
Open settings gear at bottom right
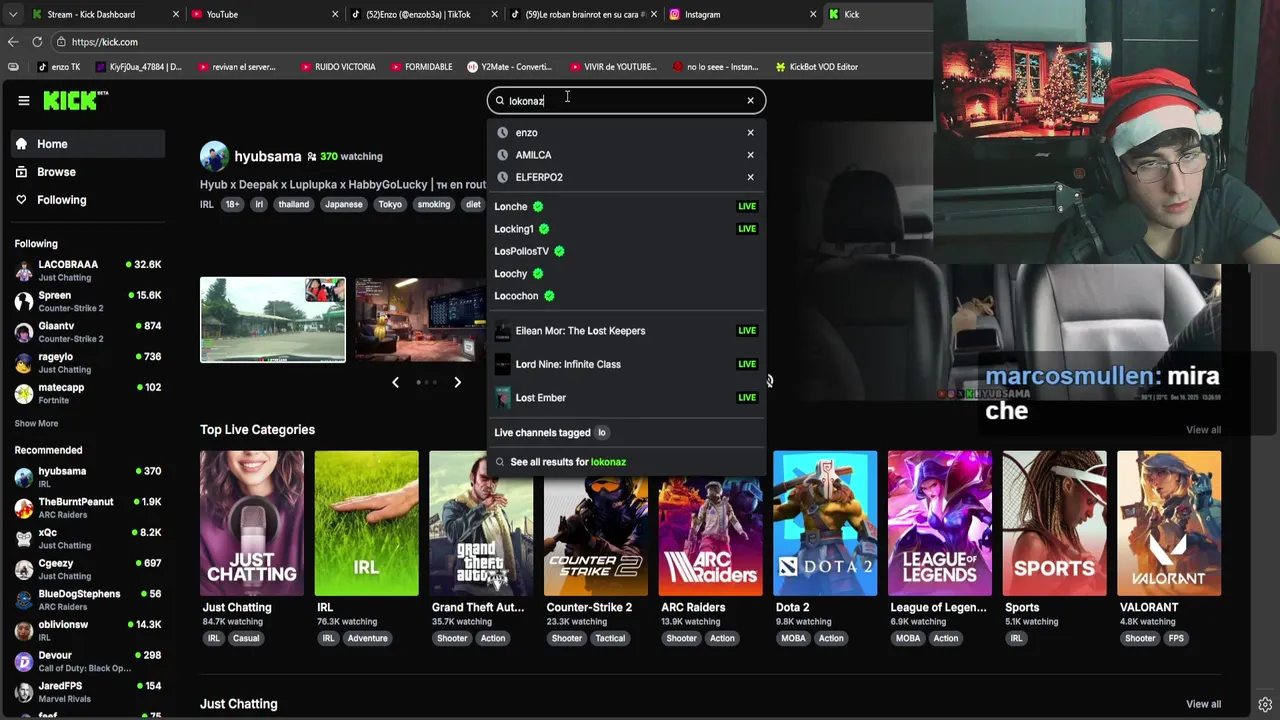click(1265, 704)
